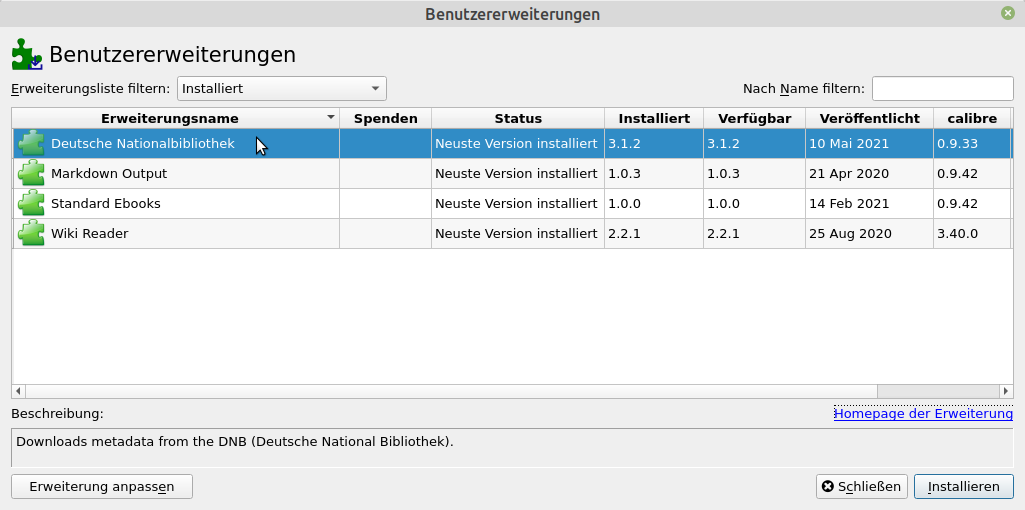
Task: Select the Wiki Reader row name
Action: click(x=90, y=233)
